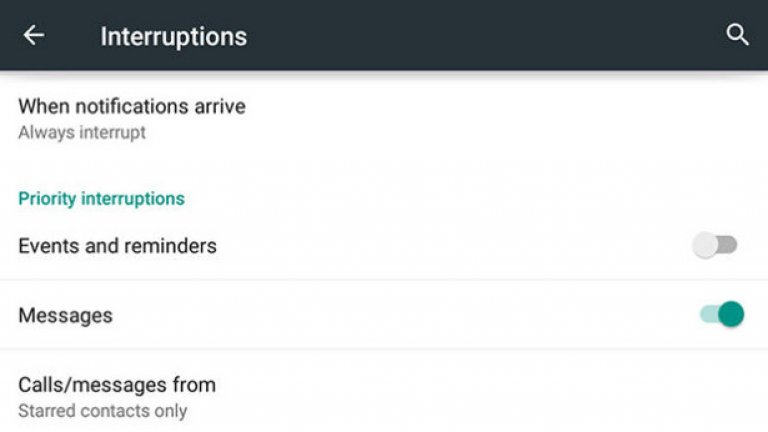Click empty toolbar space beside Interruptions title
The height and width of the screenshot is (432, 768).
coord(480,37)
